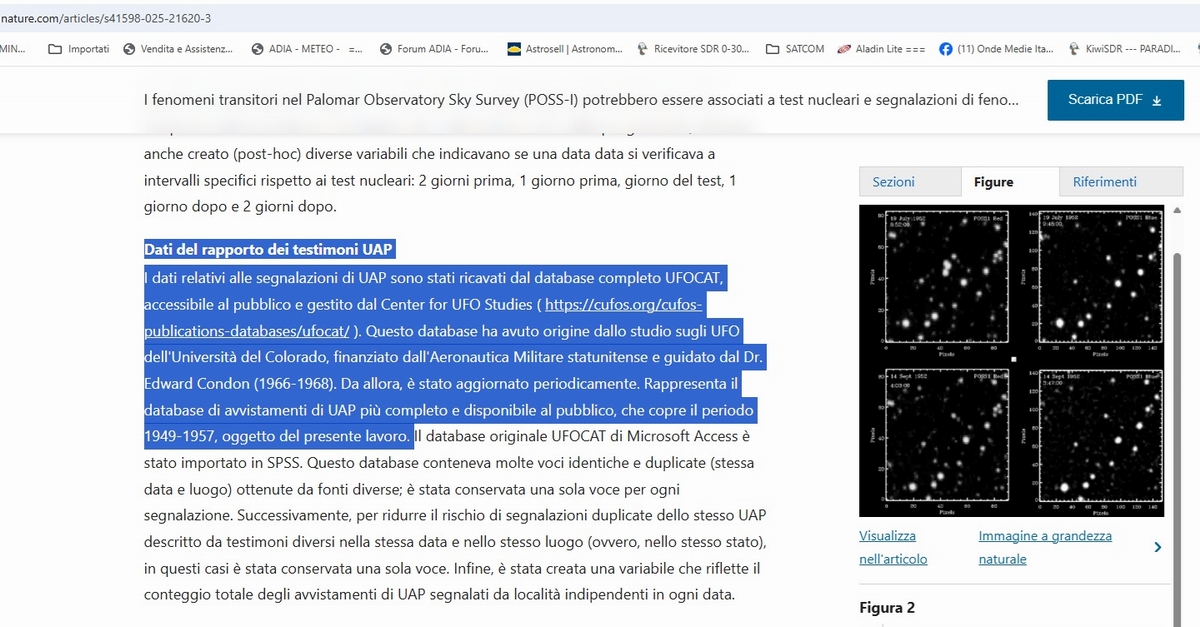
Task: Open the Aladin Lite bookmark
Action: pos(881,49)
